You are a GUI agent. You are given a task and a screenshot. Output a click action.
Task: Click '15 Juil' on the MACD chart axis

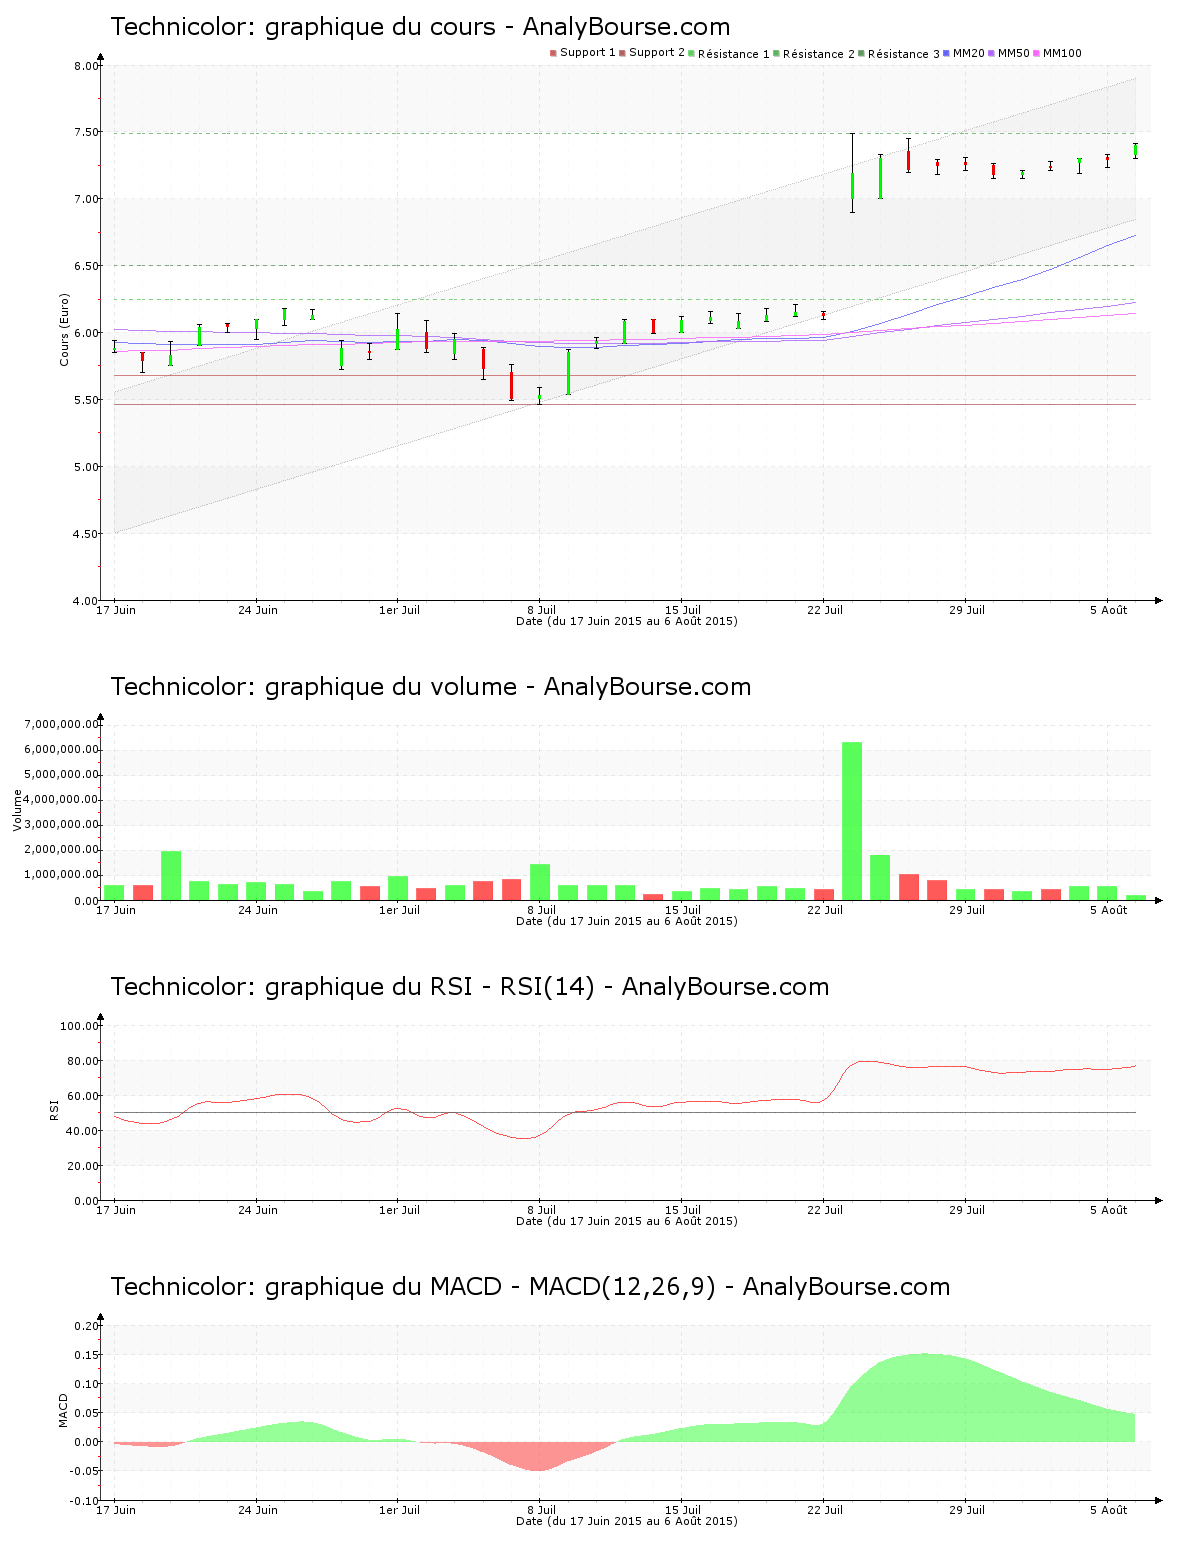click(x=683, y=1510)
